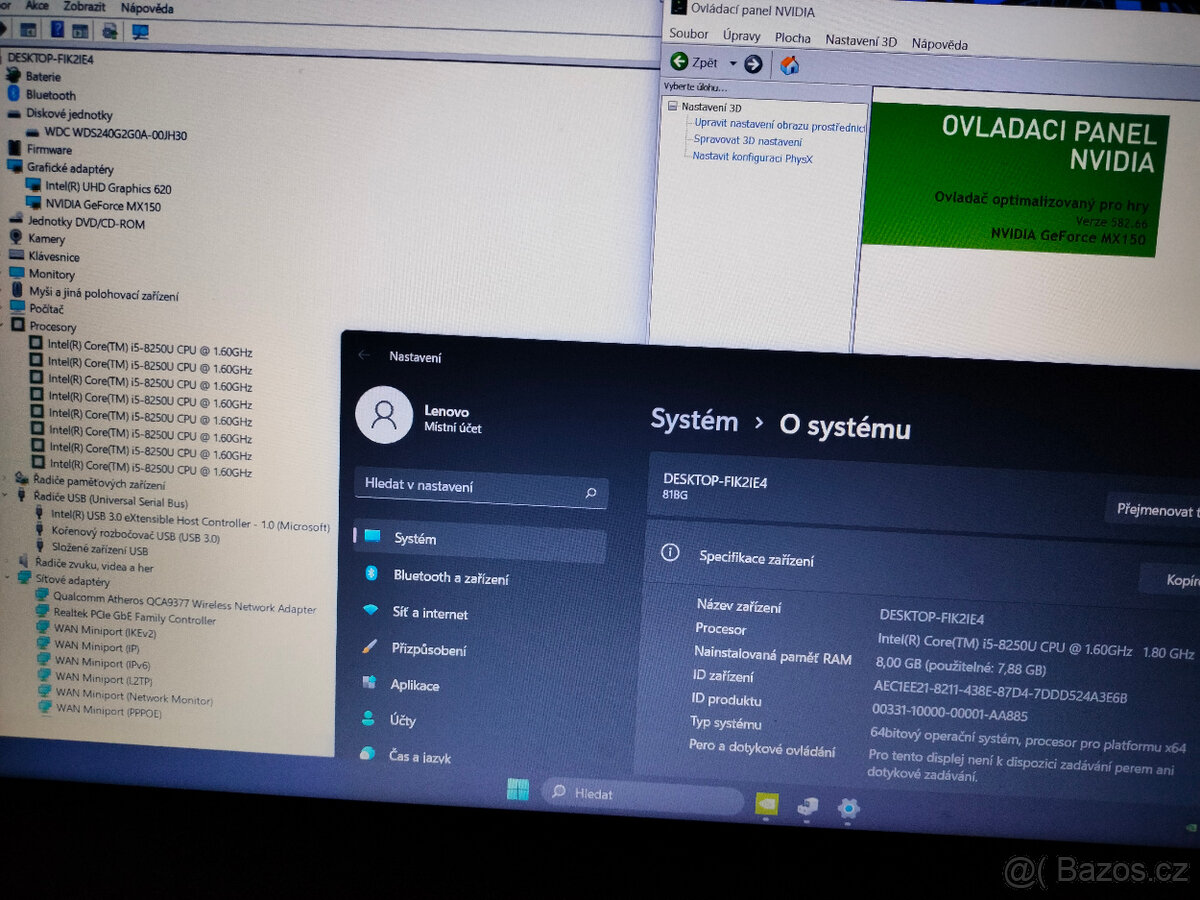
Task: Open Síť a internet settings
Action: pyautogui.click(x=430, y=613)
